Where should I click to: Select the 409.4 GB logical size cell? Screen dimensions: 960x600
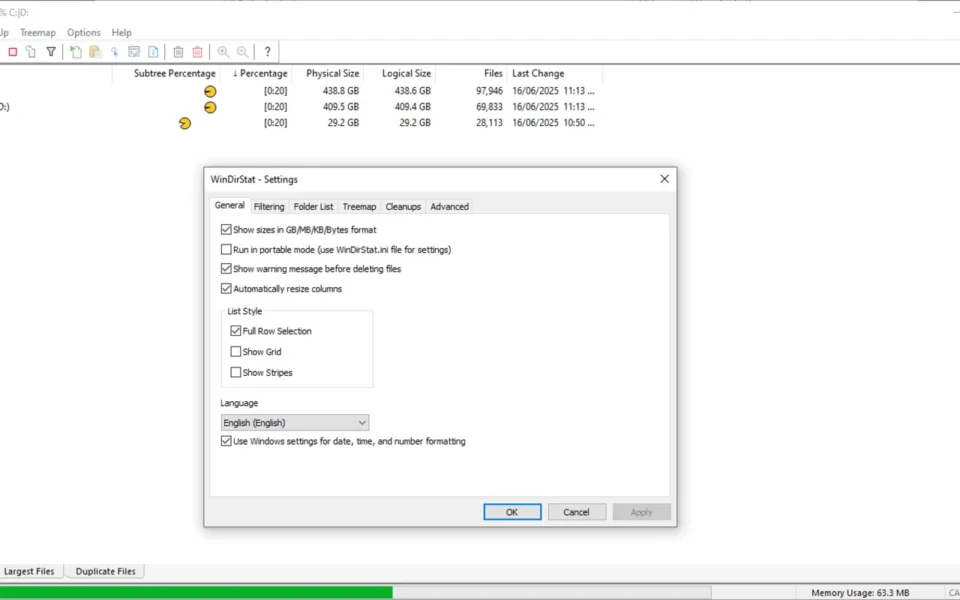coord(412,107)
